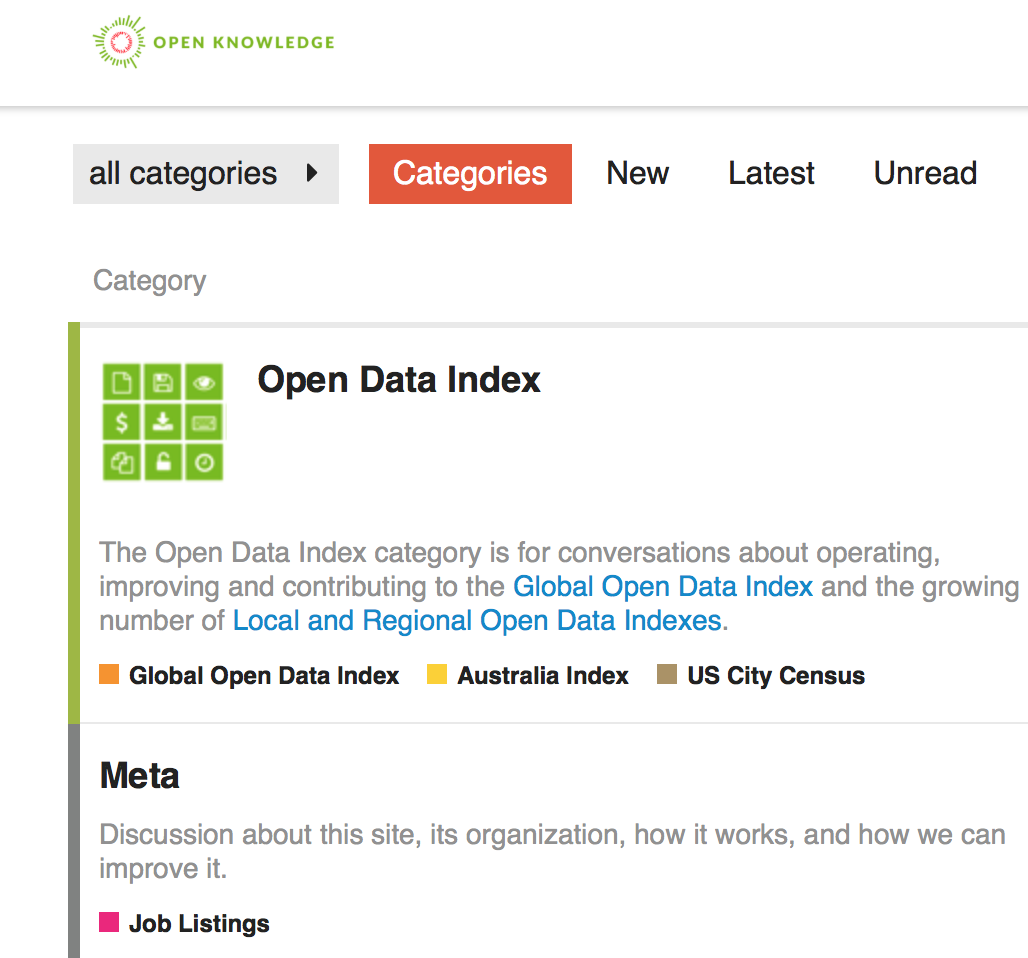
Task: Go to the Meta category
Action: click(x=140, y=776)
